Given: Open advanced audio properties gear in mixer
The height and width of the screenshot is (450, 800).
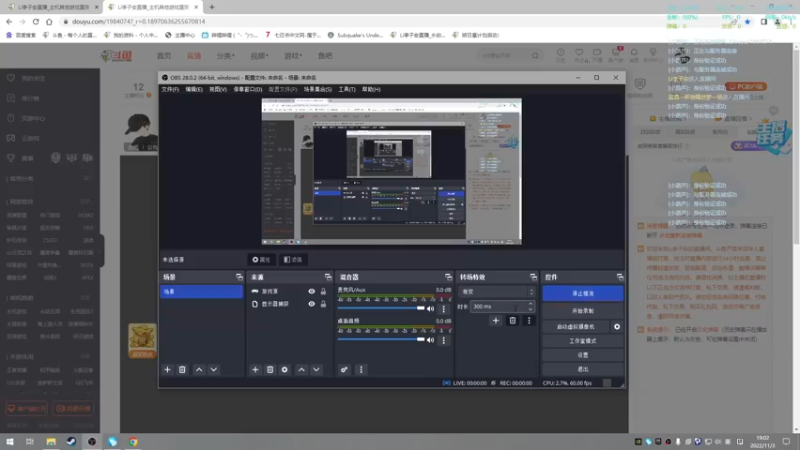Looking at the screenshot, I should pyautogui.click(x=344, y=369).
